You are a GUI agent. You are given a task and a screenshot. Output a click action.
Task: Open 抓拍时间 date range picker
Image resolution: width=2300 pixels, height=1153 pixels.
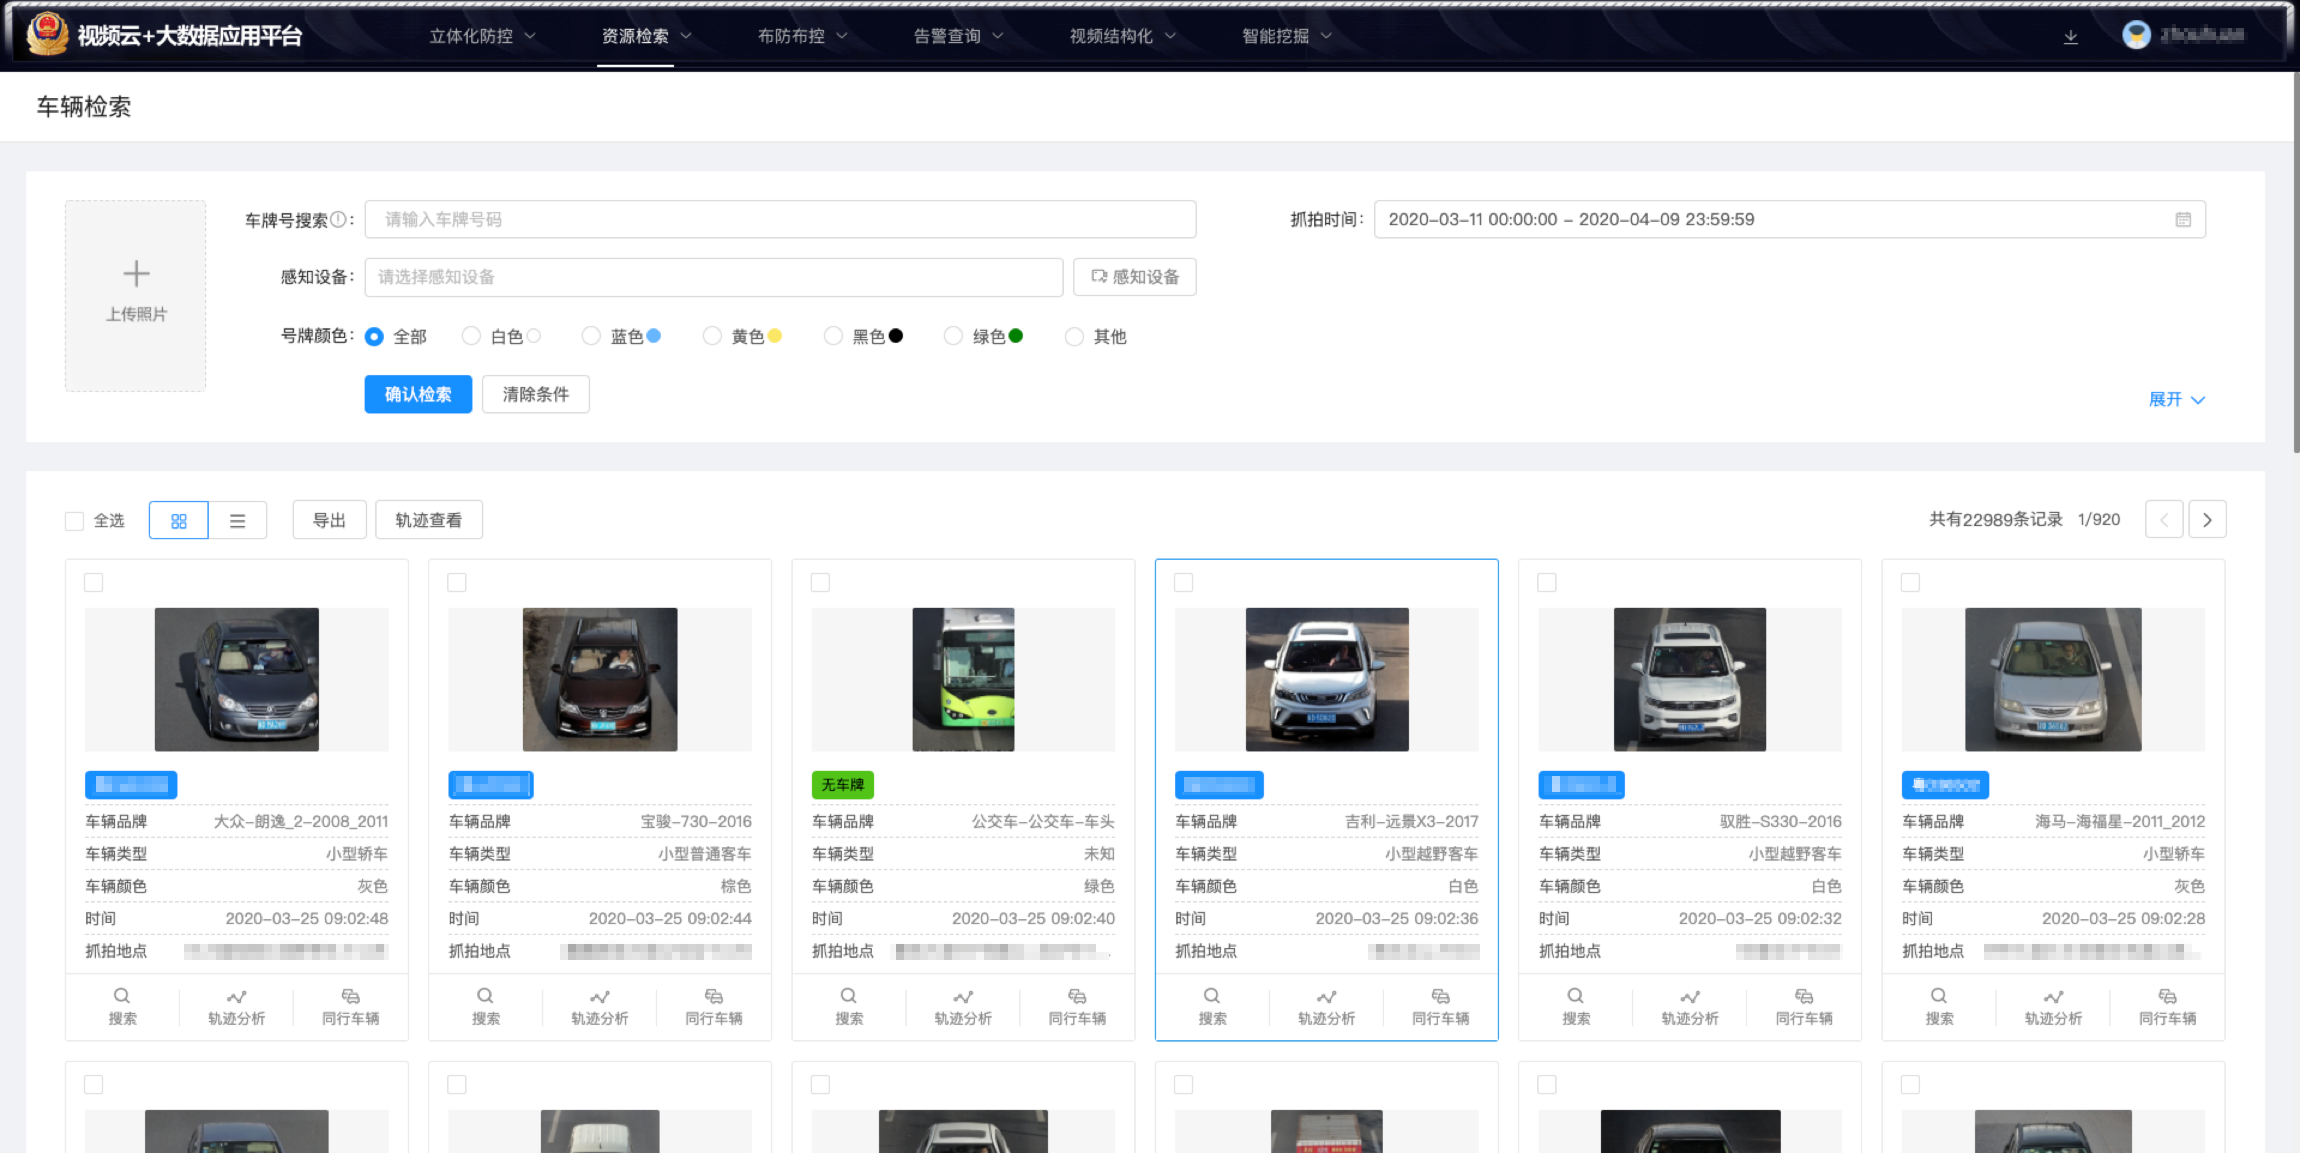[1789, 220]
